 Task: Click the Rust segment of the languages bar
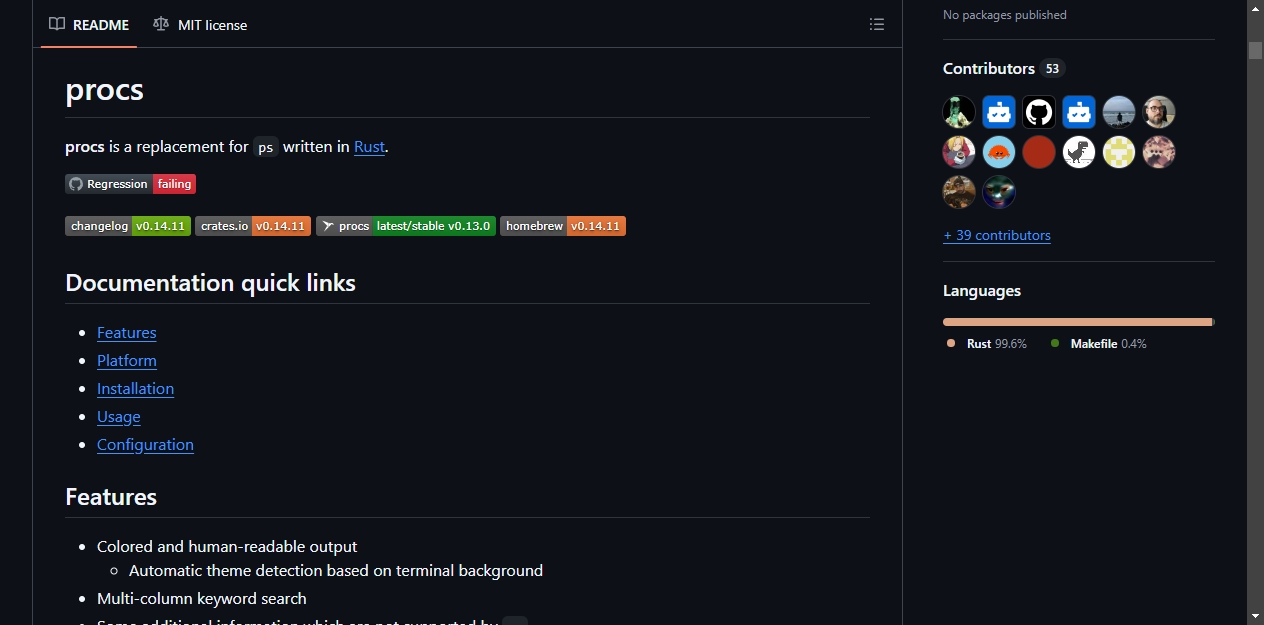pyautogui.click(x=1077, y=322)
